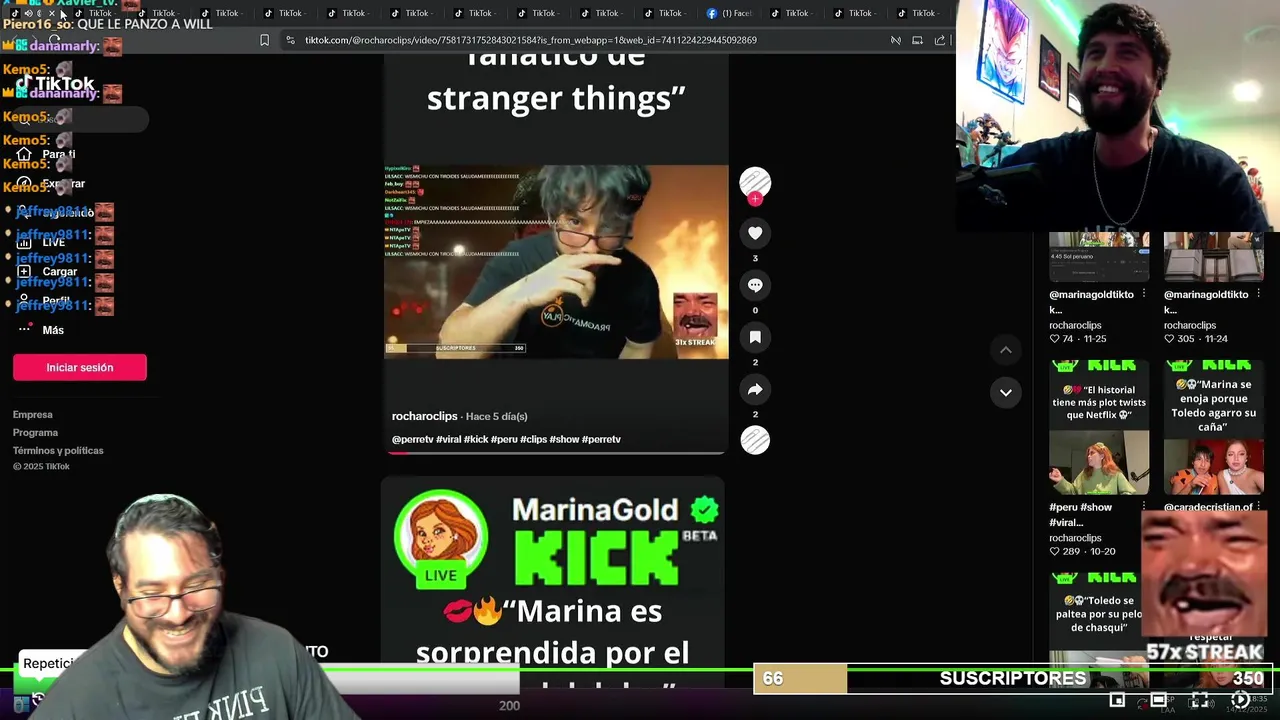The width and height of the screenshot is (1280, 720).
Task: Open the sound disc below share button
Action: (x=755, y=440)
